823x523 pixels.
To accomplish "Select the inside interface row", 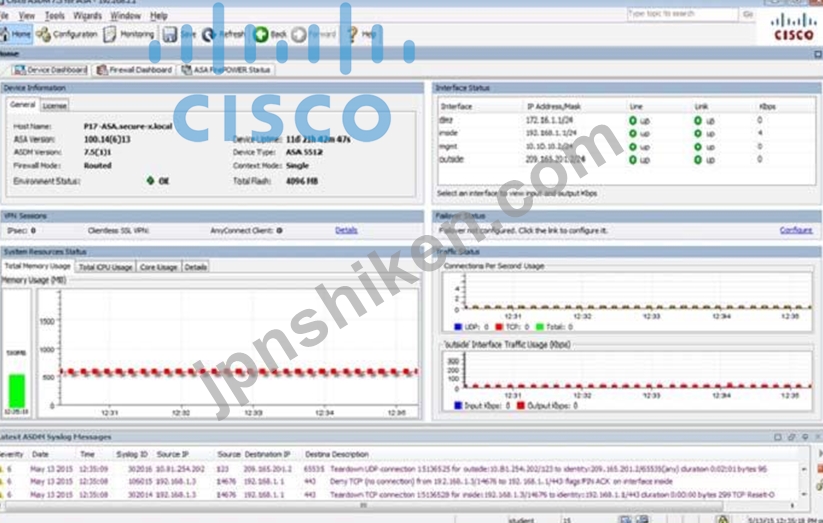I will pos(626,133).
